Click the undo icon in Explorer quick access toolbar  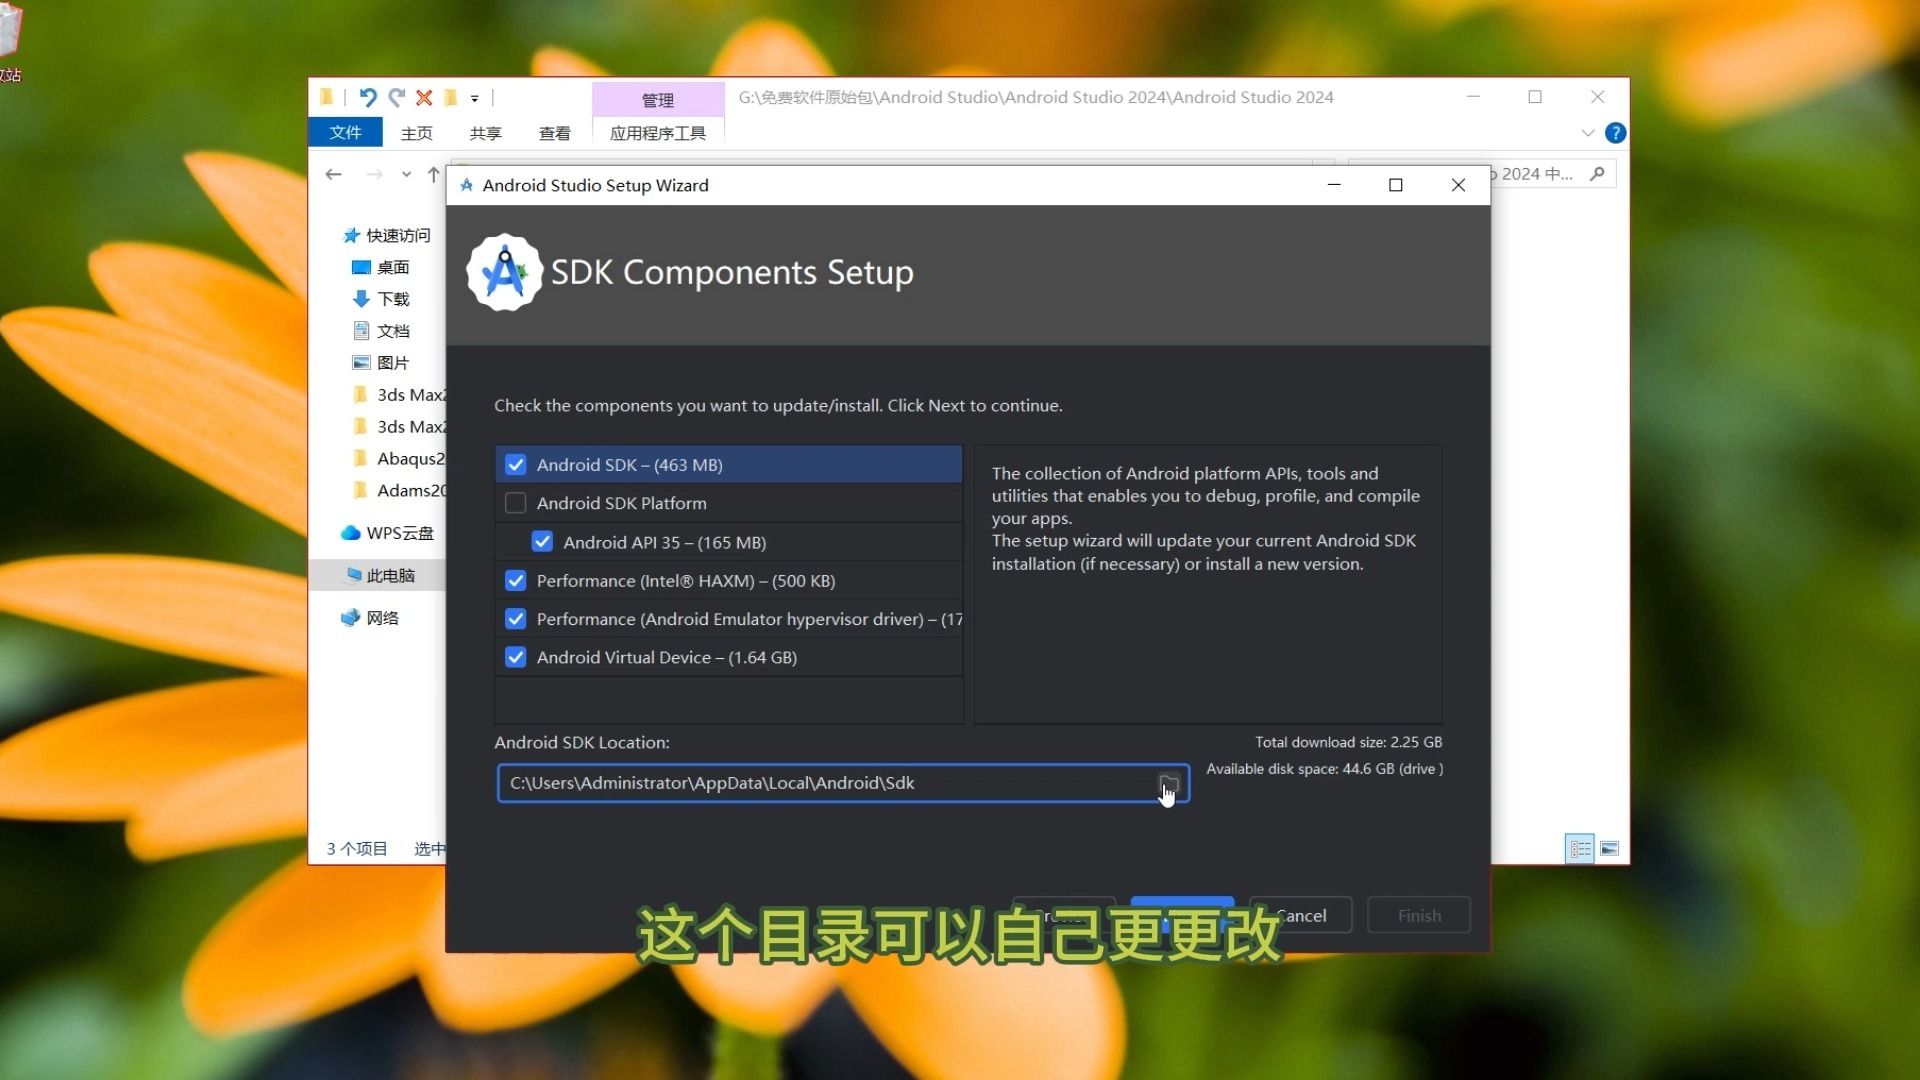[368, 97]
